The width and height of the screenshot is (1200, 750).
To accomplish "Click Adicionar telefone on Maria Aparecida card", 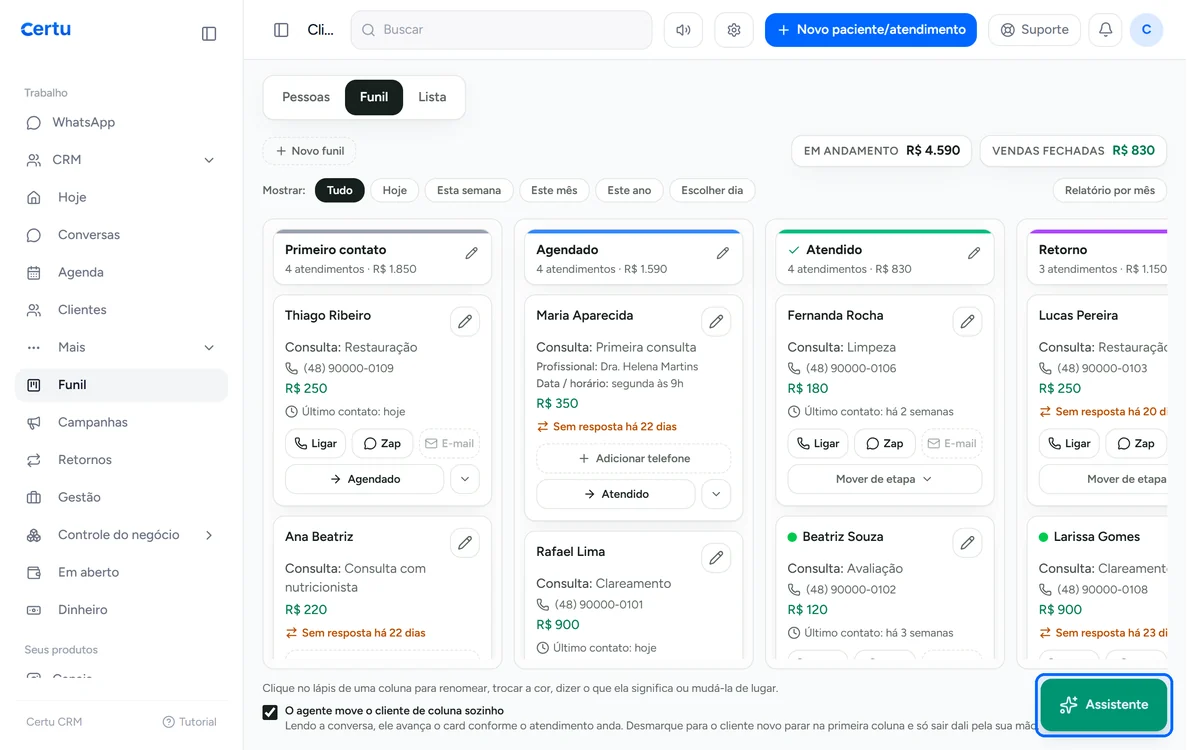I will 634,458.
